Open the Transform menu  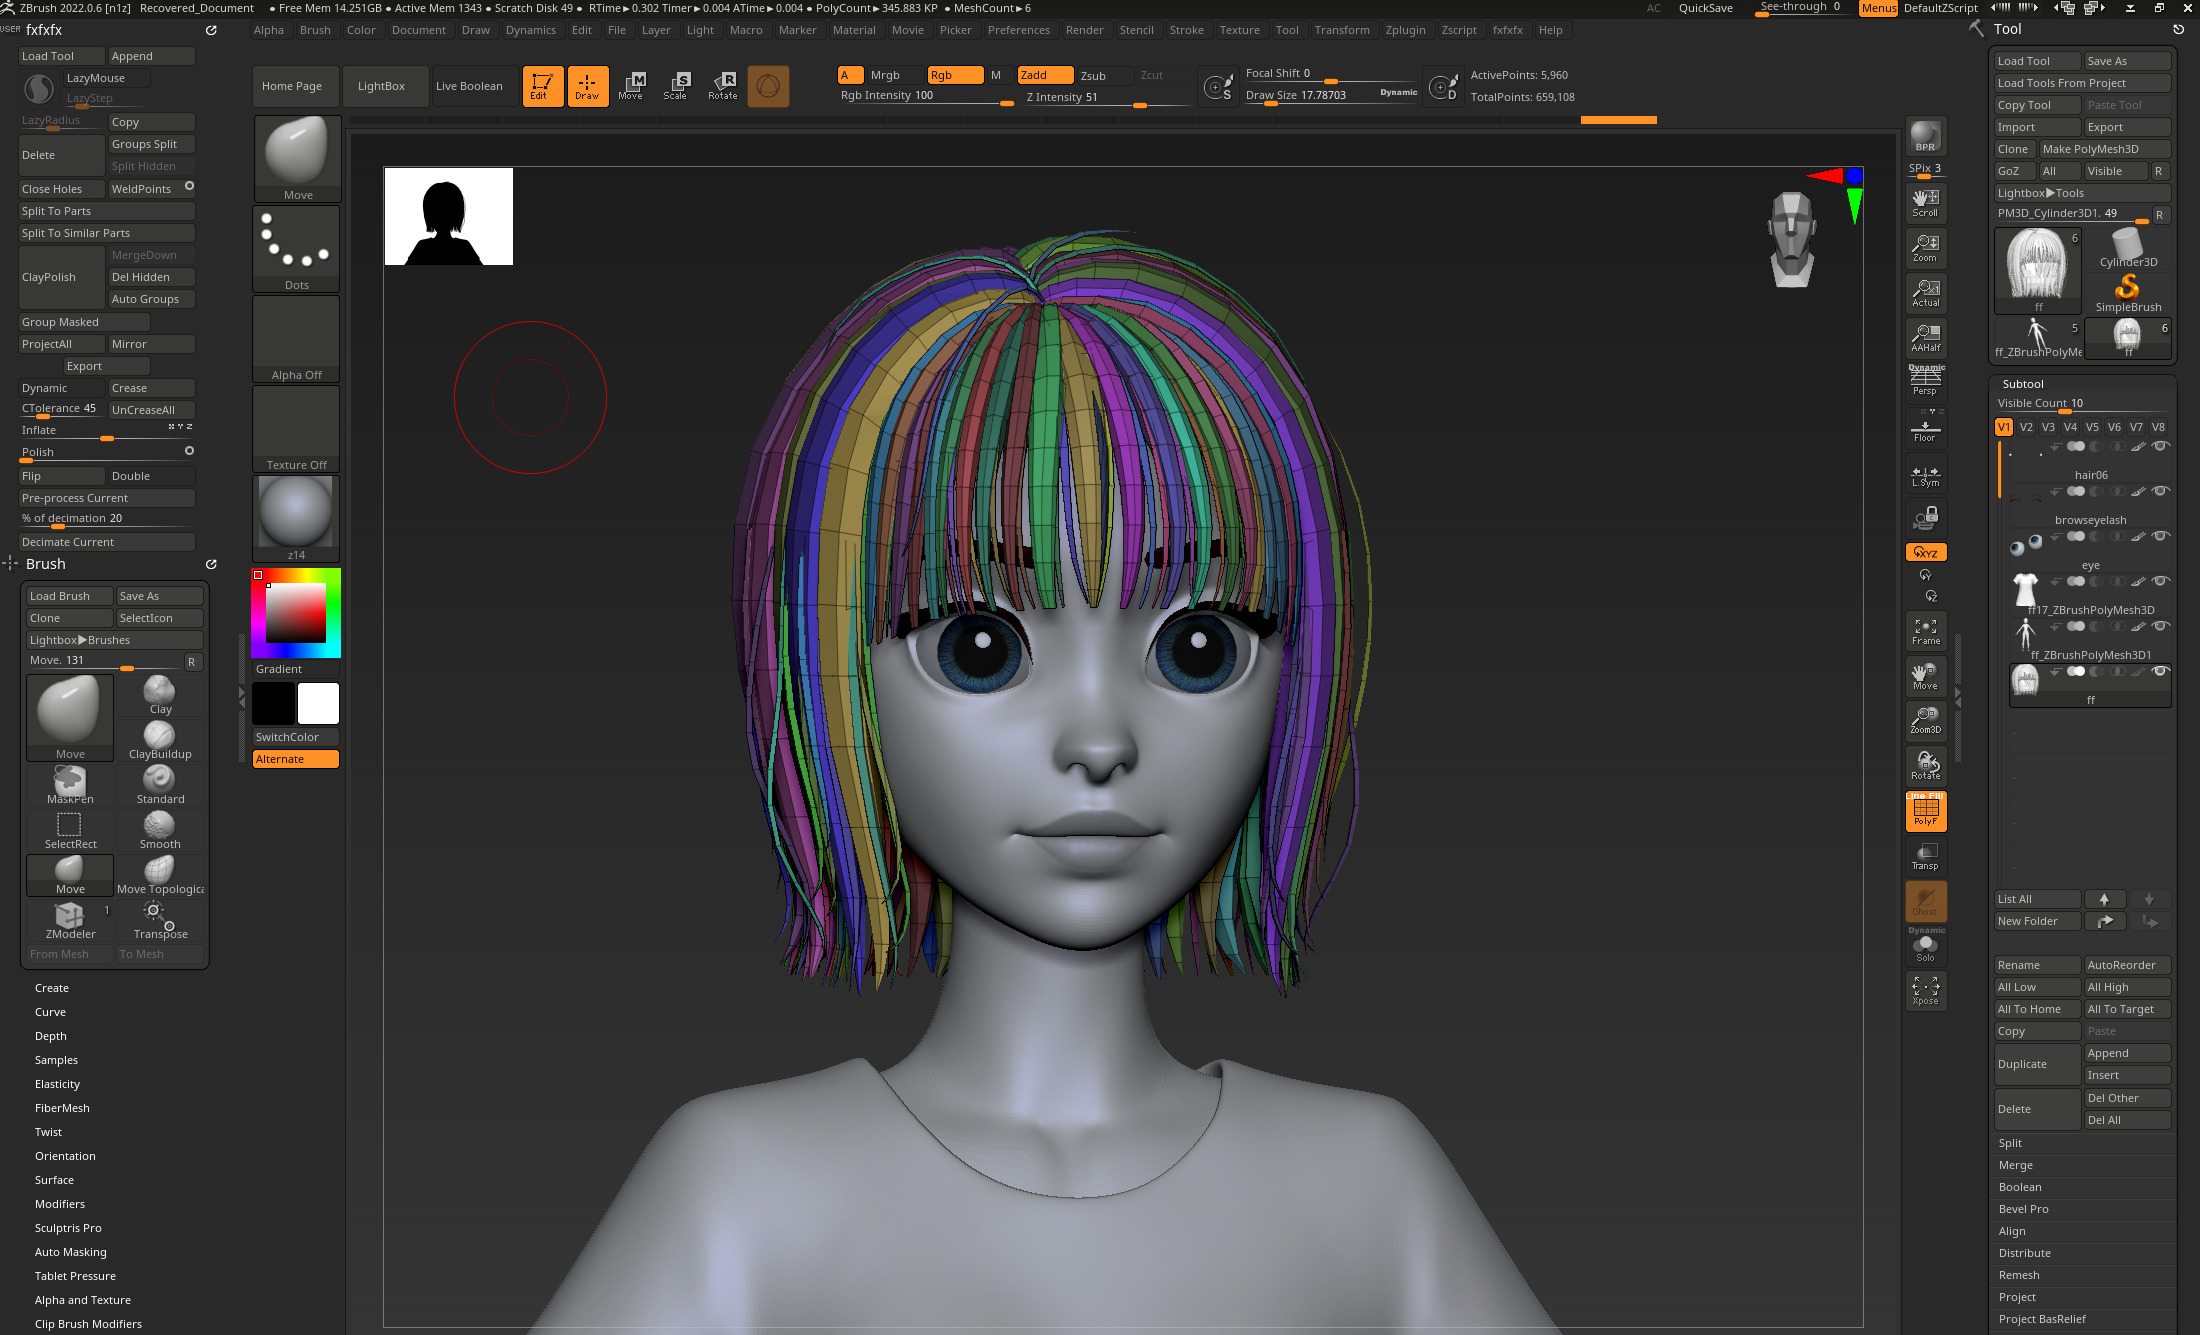(x=1342, y=30)
